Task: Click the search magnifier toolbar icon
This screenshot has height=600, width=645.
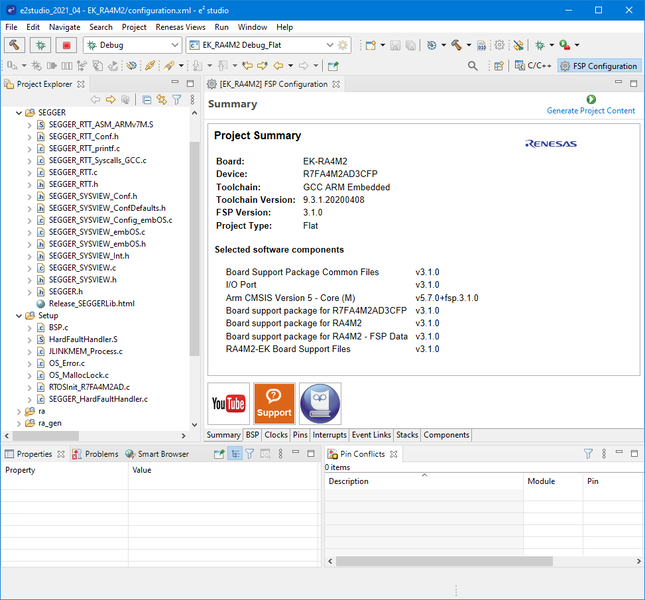Action: (473, 66)
